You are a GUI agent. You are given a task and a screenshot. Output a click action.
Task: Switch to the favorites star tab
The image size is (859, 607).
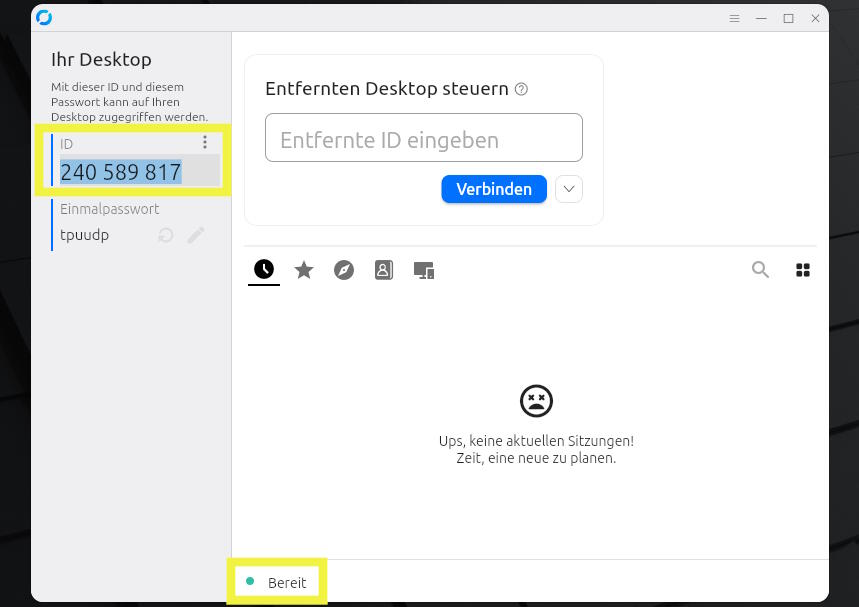[x=304, y=270]
